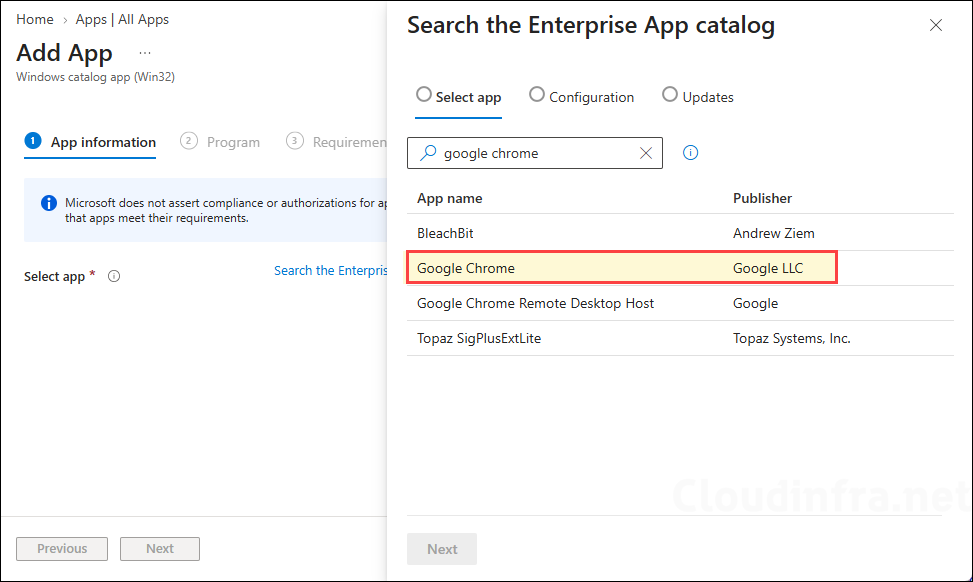Click Next button in Add App pane
This screenshot has width=973, height=582.
point(160,548)
